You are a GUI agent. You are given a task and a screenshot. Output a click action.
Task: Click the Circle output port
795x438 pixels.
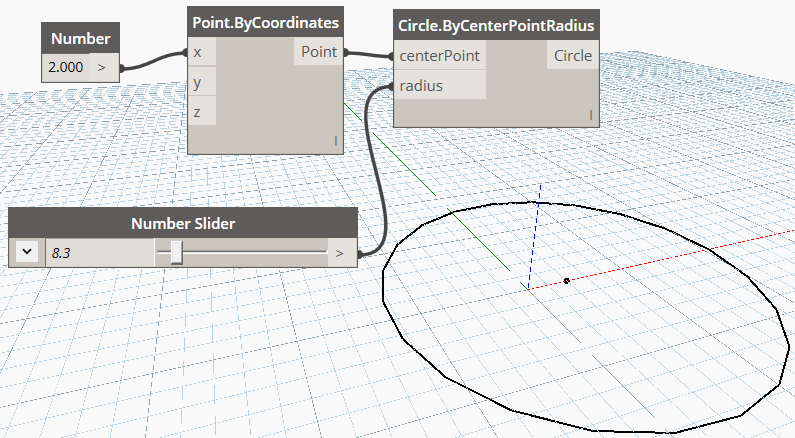click(573, 55)
